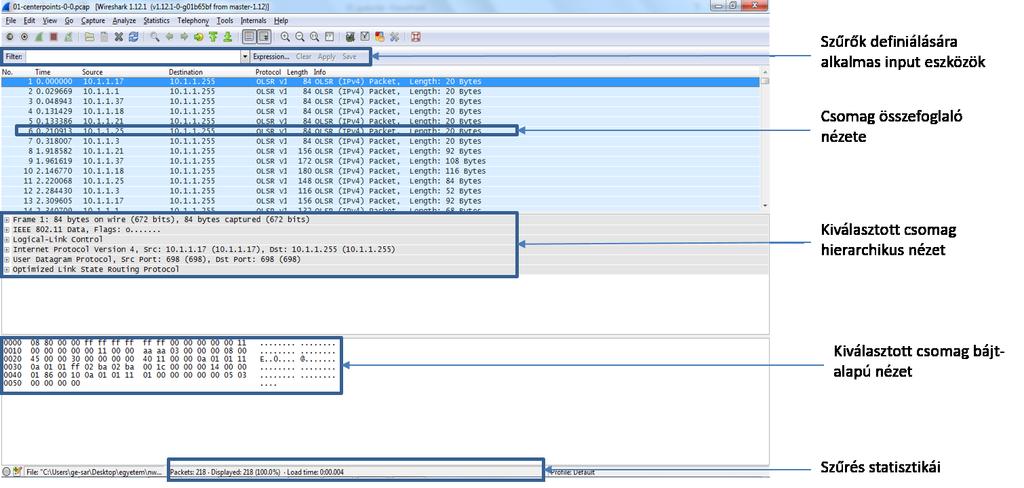Open the Telephony menu
The width and height of the screenshot is (1024, 488).
pyautogui.click(x=193, y=21)
